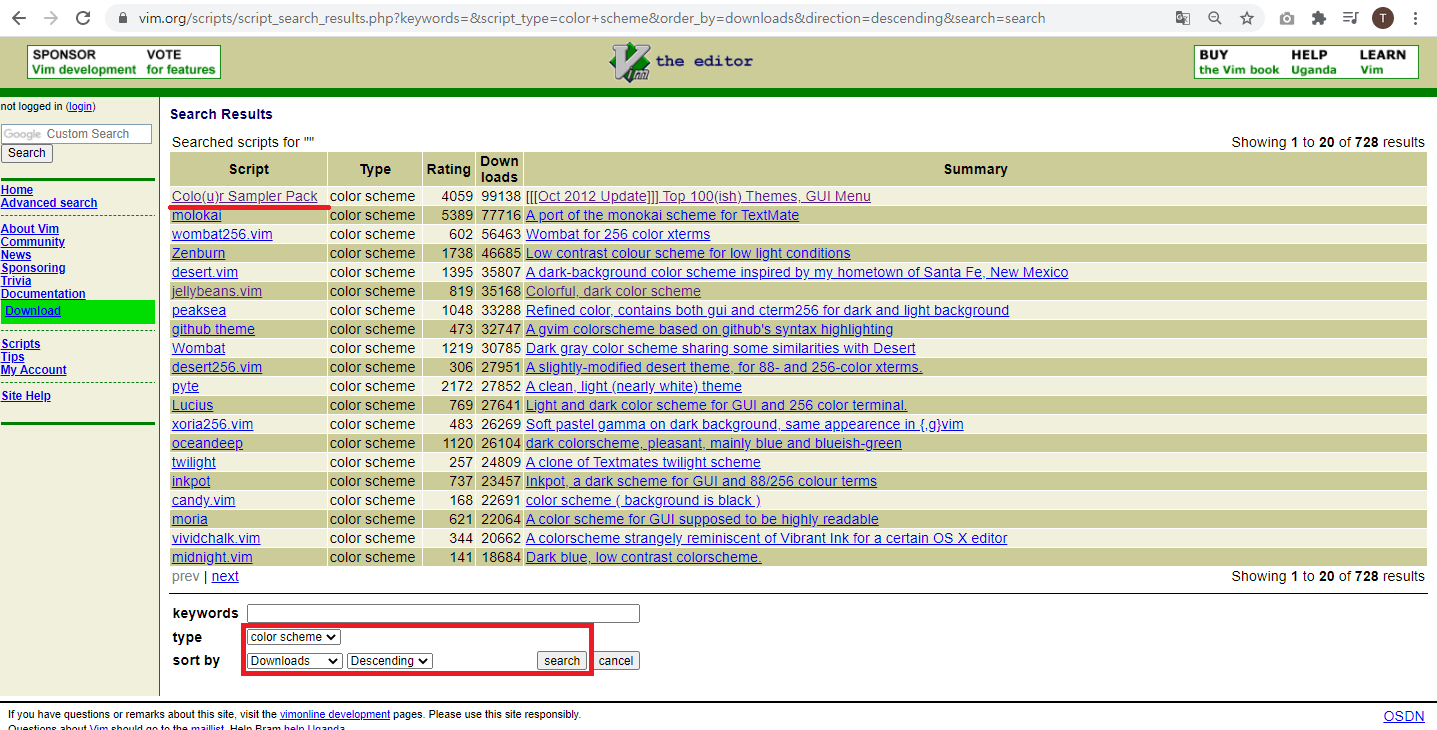Open midnight.vim script link
This screenshot has width=1437, height=730.
pyautogui.click(x=212, y=557)
